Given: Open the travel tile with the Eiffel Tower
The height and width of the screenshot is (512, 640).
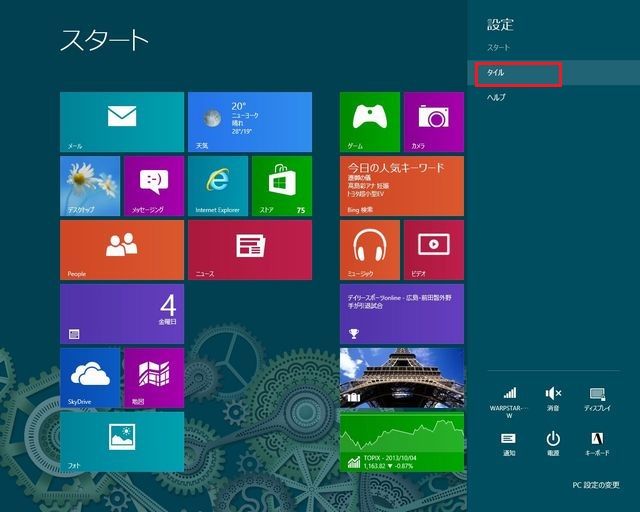Looking at the screenshot, I should pos(402,378).
